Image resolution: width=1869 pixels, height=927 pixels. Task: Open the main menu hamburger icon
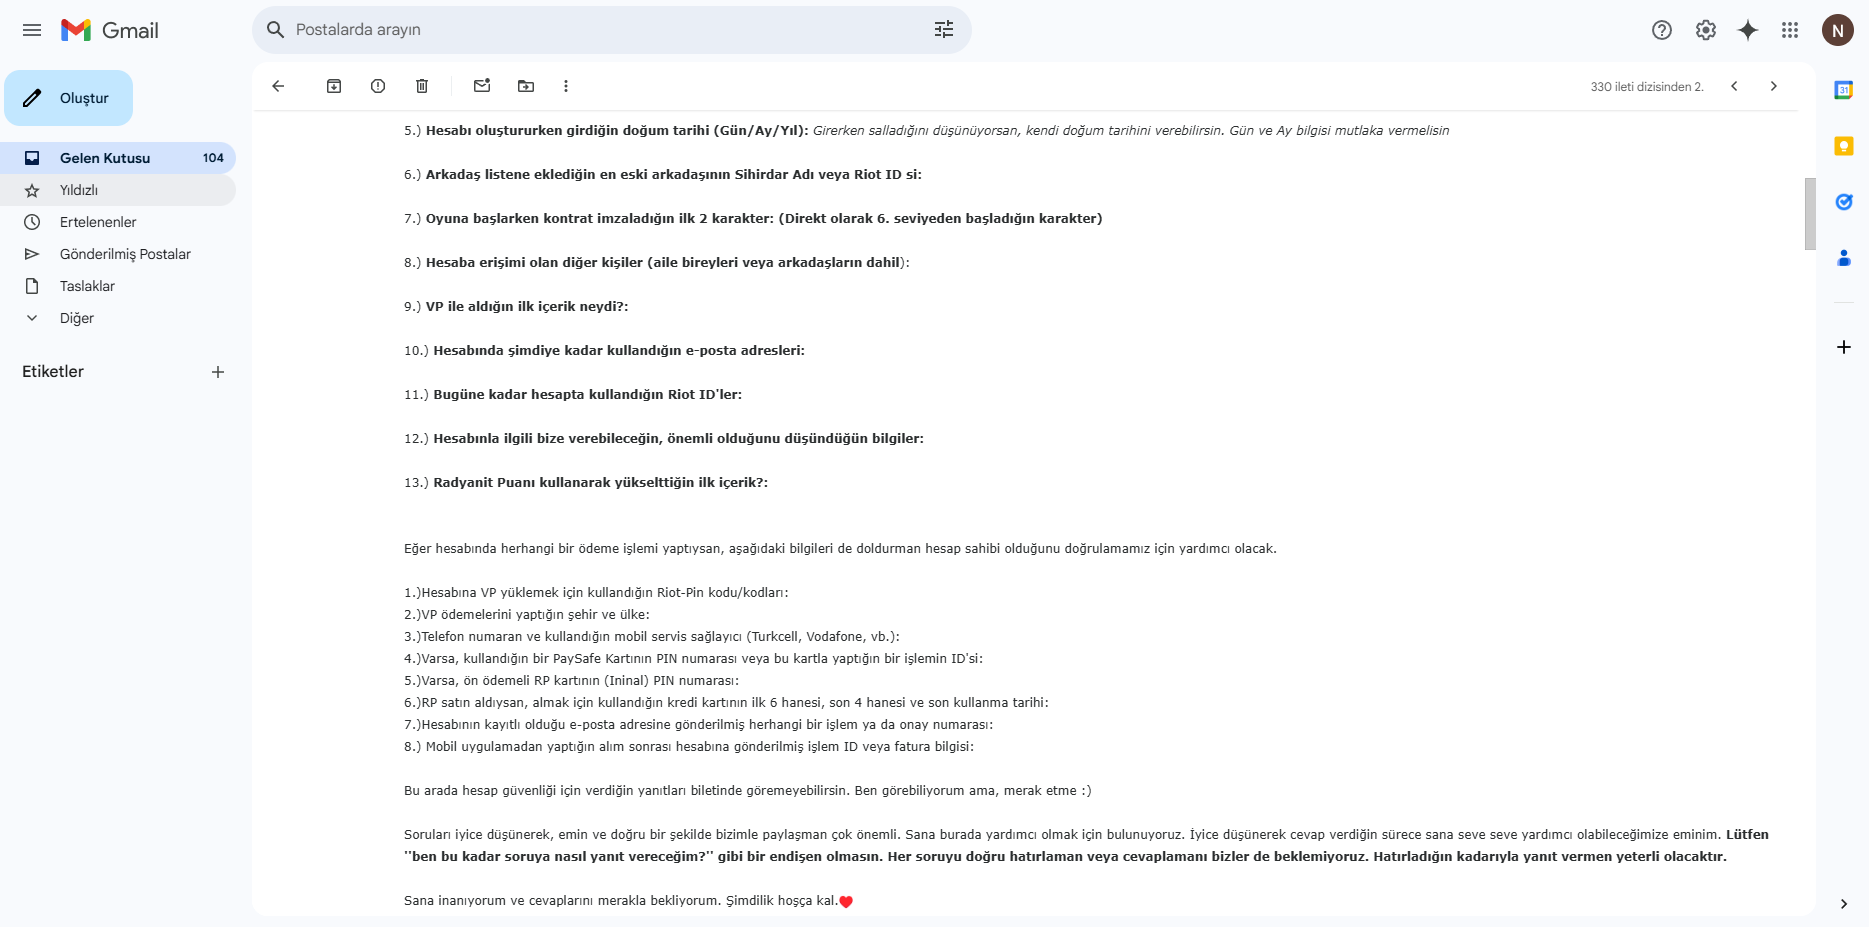coord(32,30)
